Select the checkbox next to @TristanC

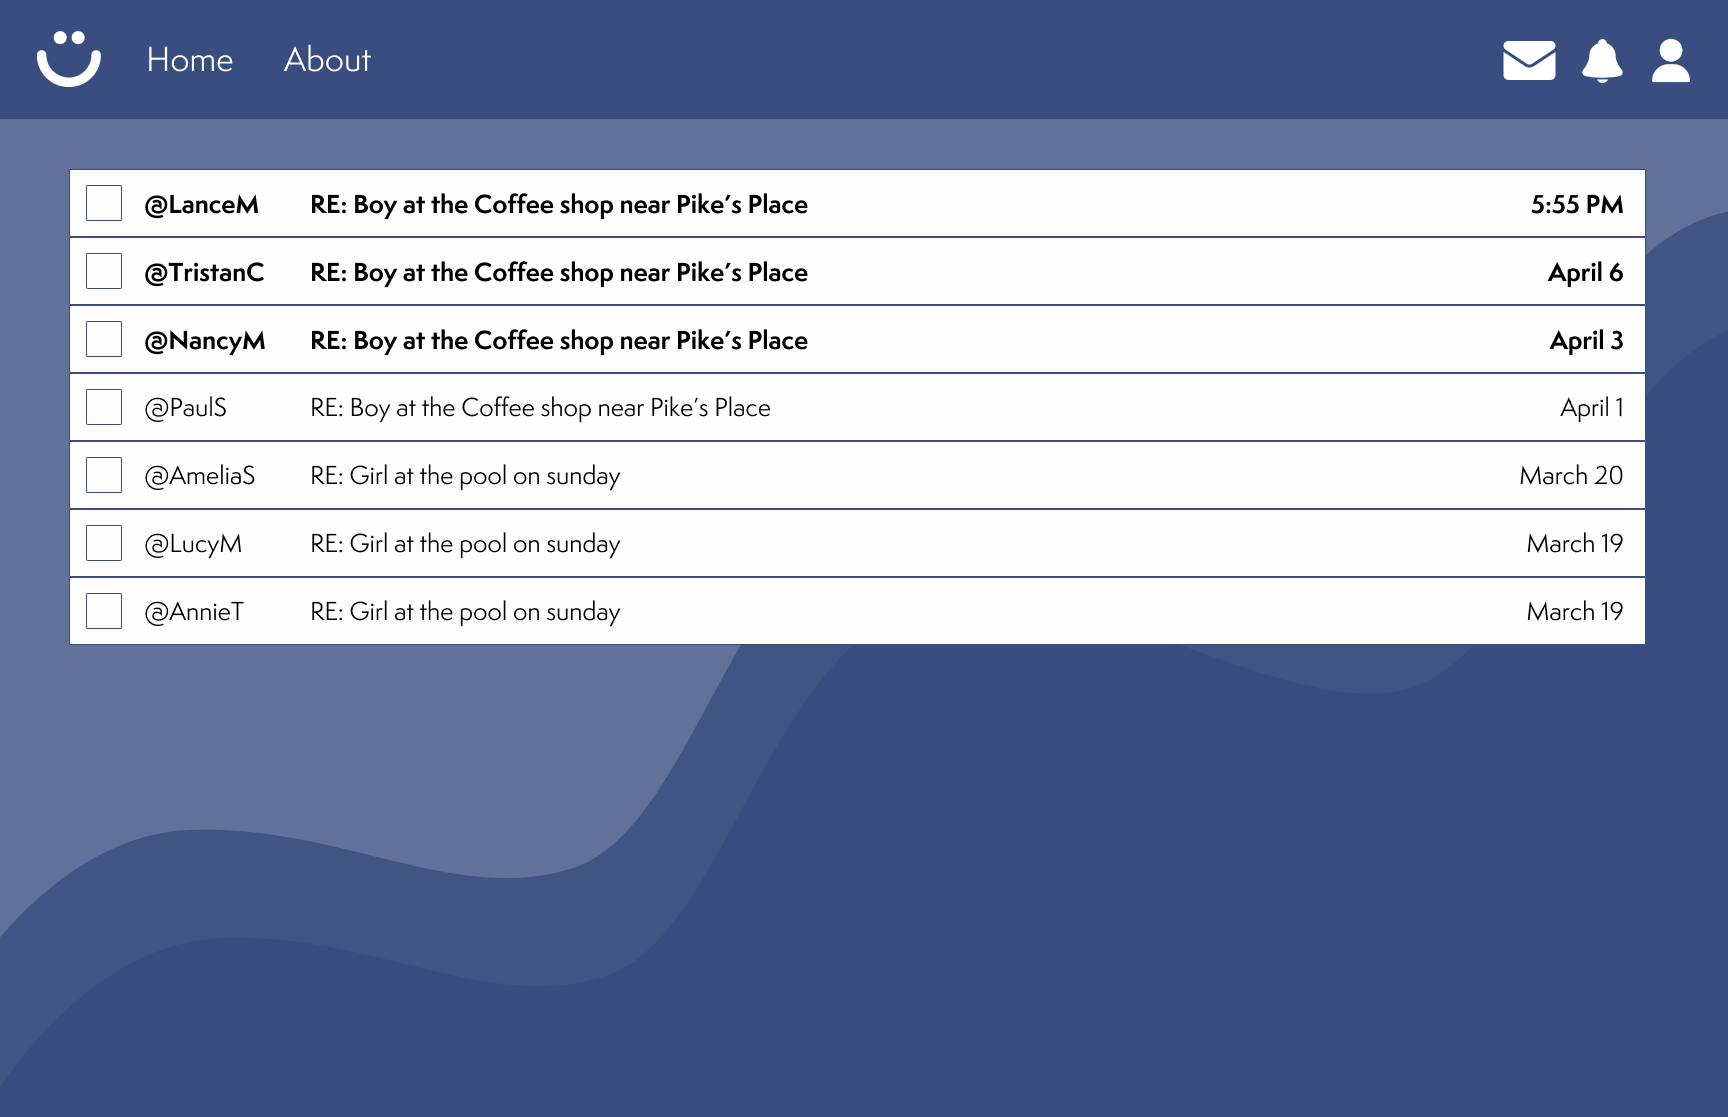click(104, 271)
